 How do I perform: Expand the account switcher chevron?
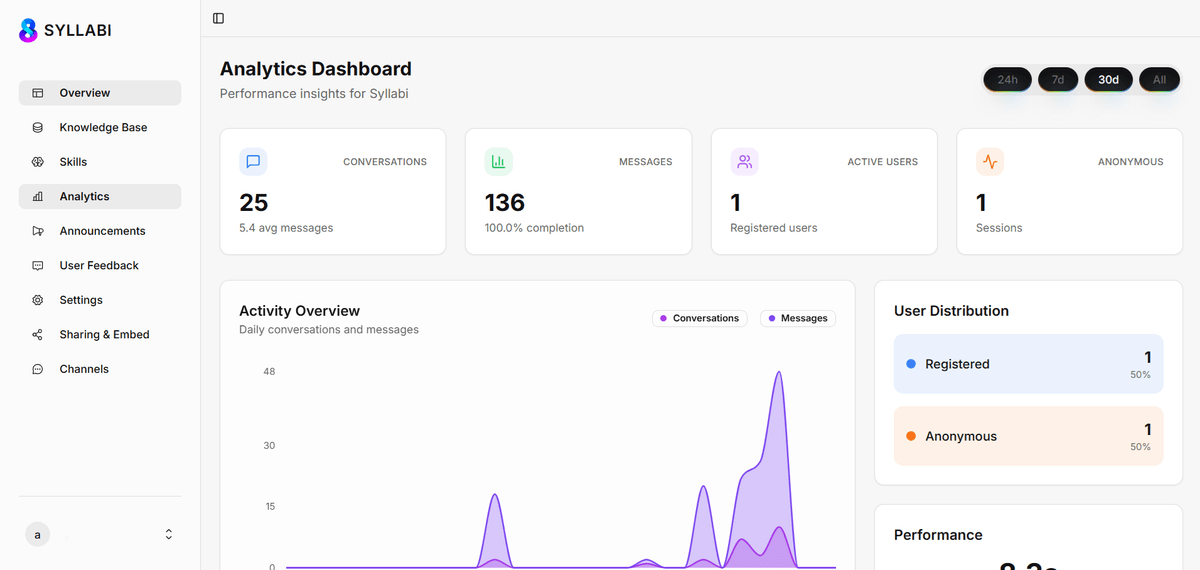coord(168,535)
